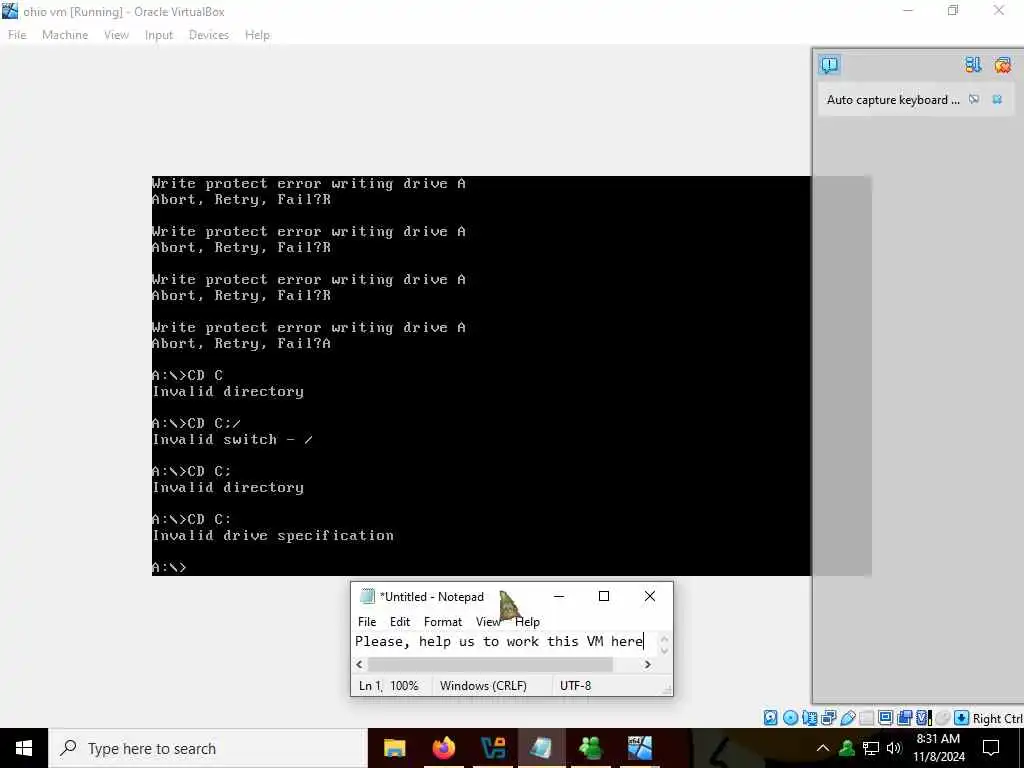Switch to VirtualBox Manager taskbar icon
The width and height of the screenshot is (1024, 768).
coord(492,748)
